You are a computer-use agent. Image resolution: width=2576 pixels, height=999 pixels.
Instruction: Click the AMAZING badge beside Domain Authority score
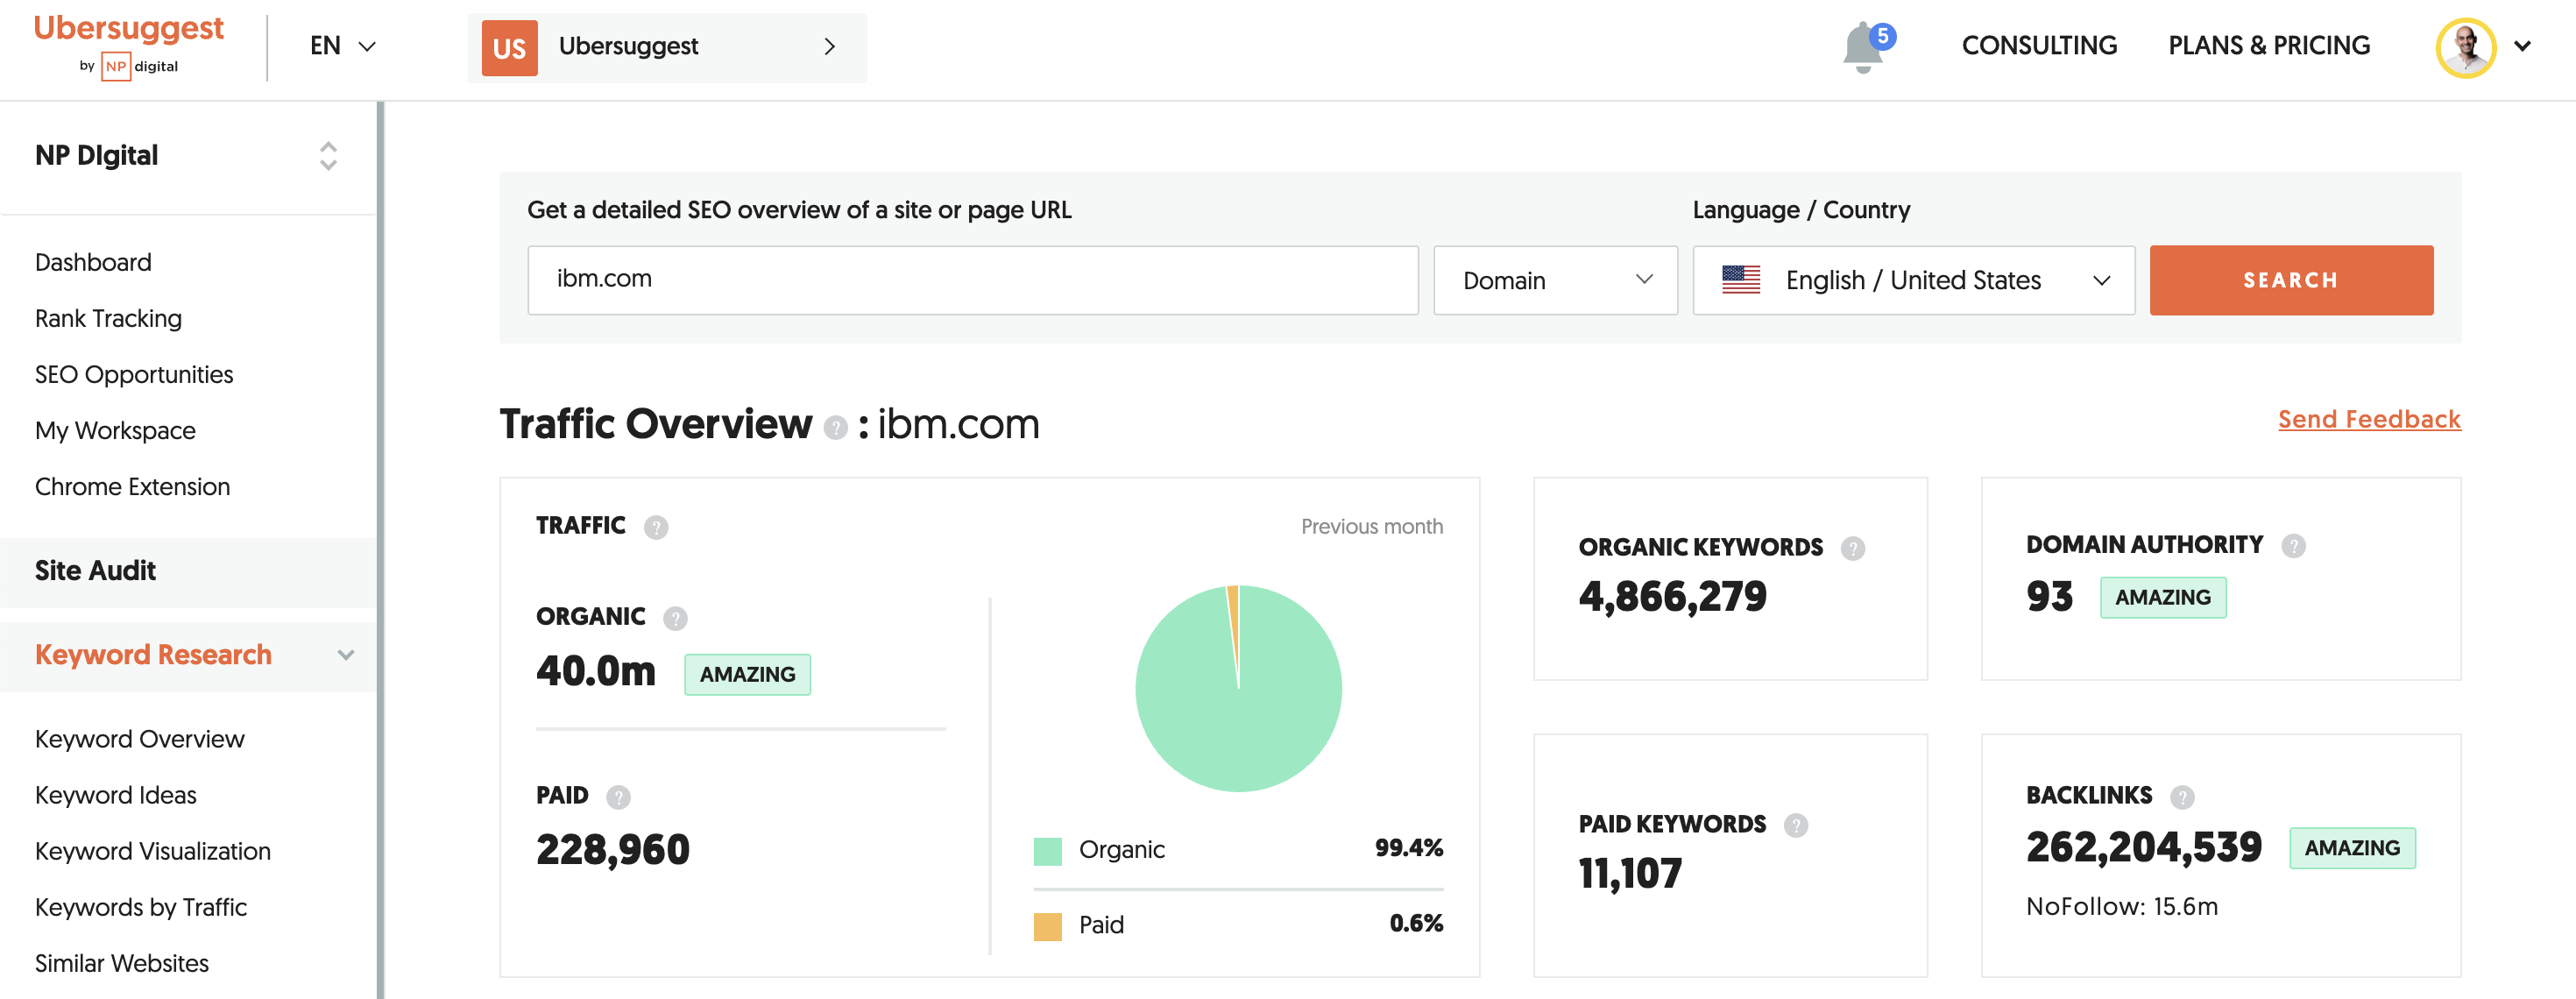[2163, 597]
